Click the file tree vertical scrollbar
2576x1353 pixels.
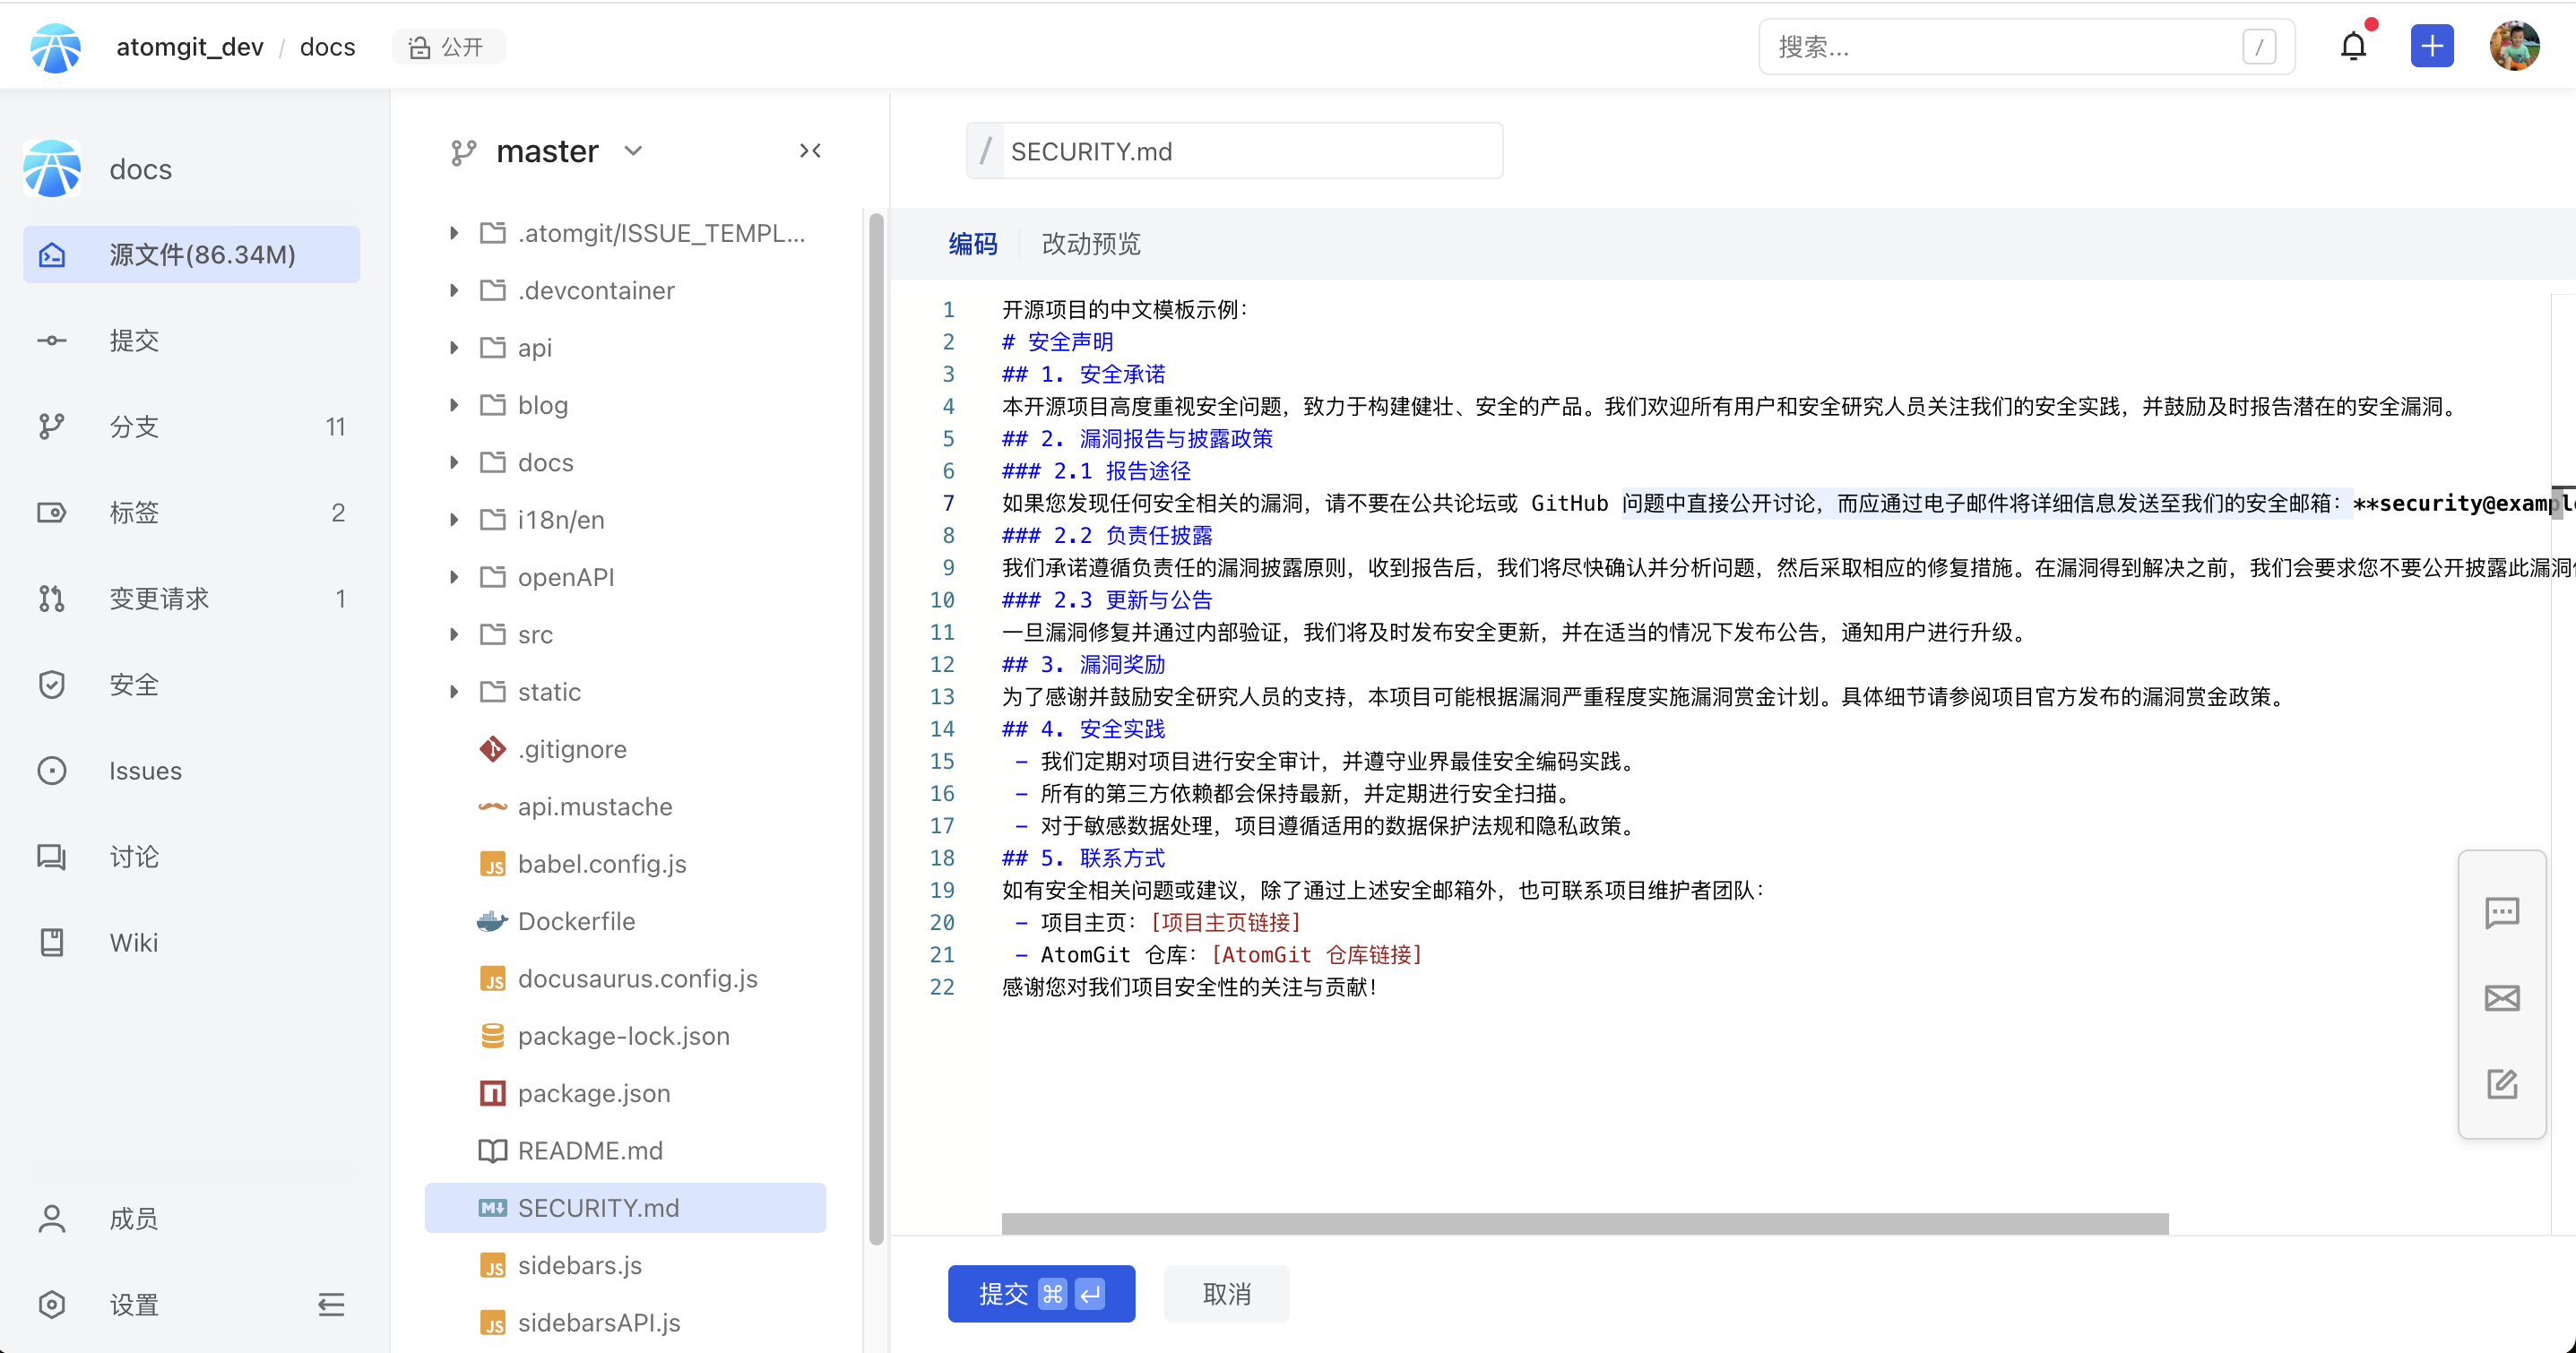click(x=876, y=729)
